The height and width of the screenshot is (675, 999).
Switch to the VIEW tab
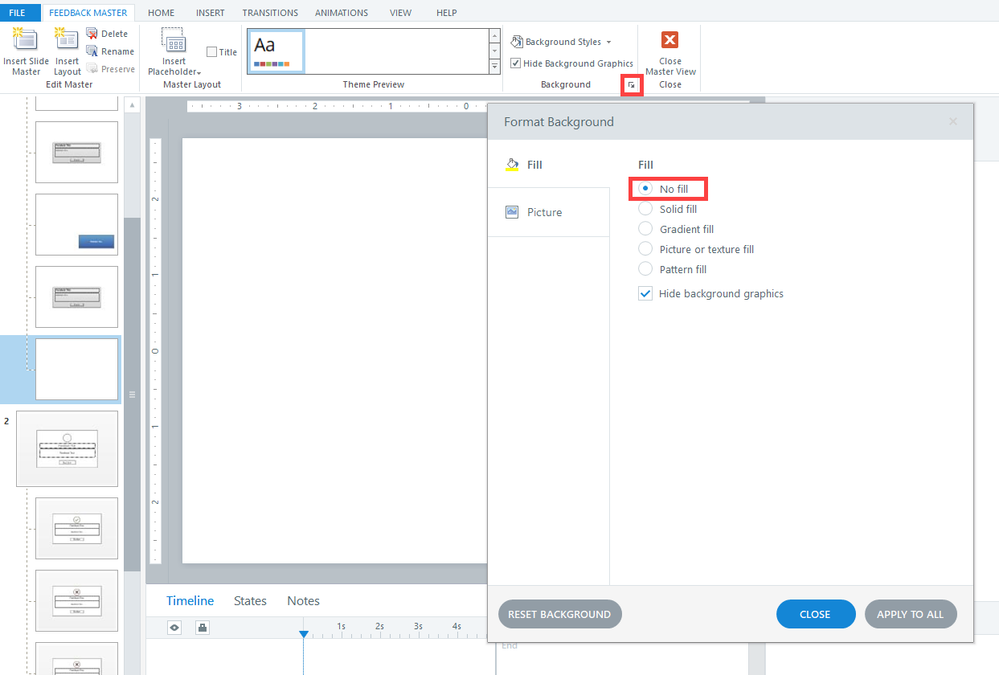[x=401, y=12]
